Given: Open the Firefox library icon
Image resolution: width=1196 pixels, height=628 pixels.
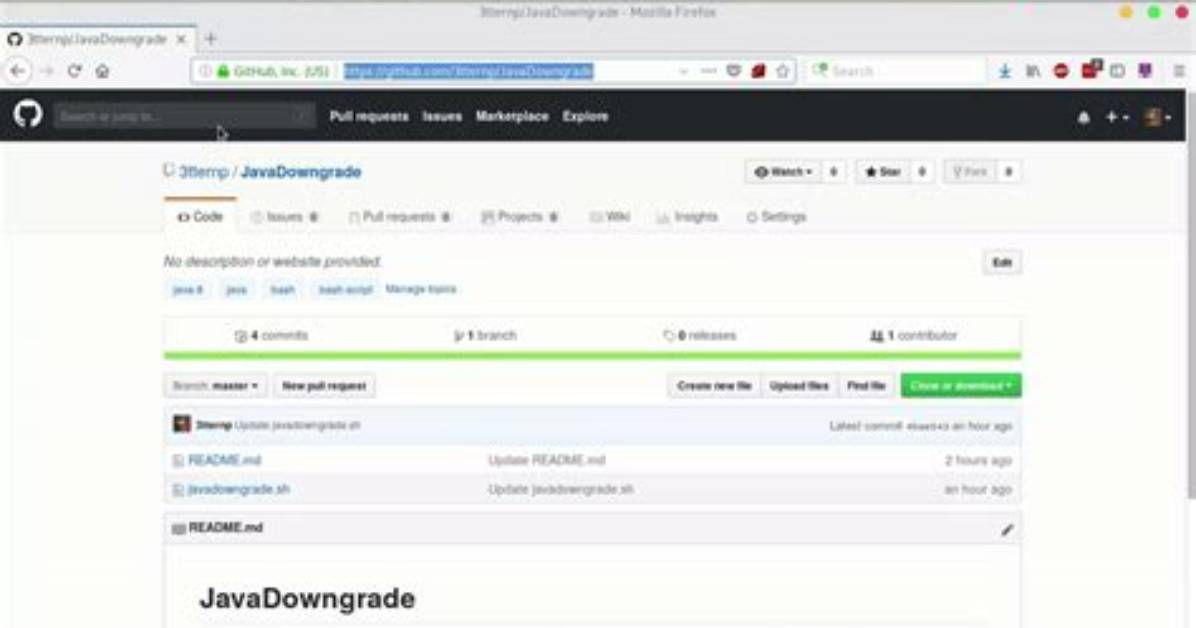Looking at the screenshot, I should pos(1033,71).
